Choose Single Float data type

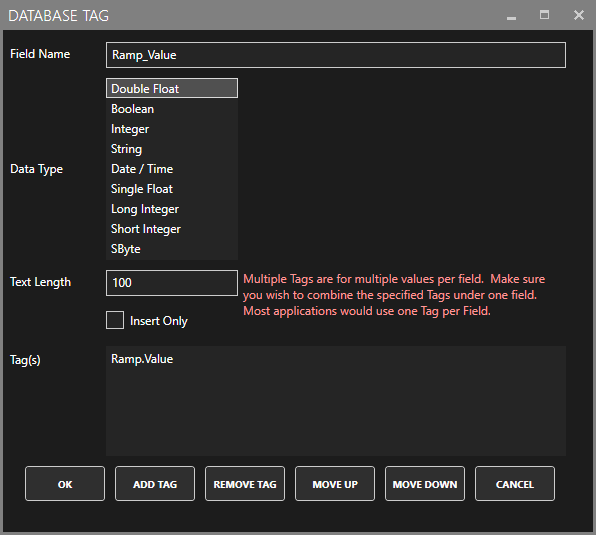pyautogui.click(x=172, y=189)
